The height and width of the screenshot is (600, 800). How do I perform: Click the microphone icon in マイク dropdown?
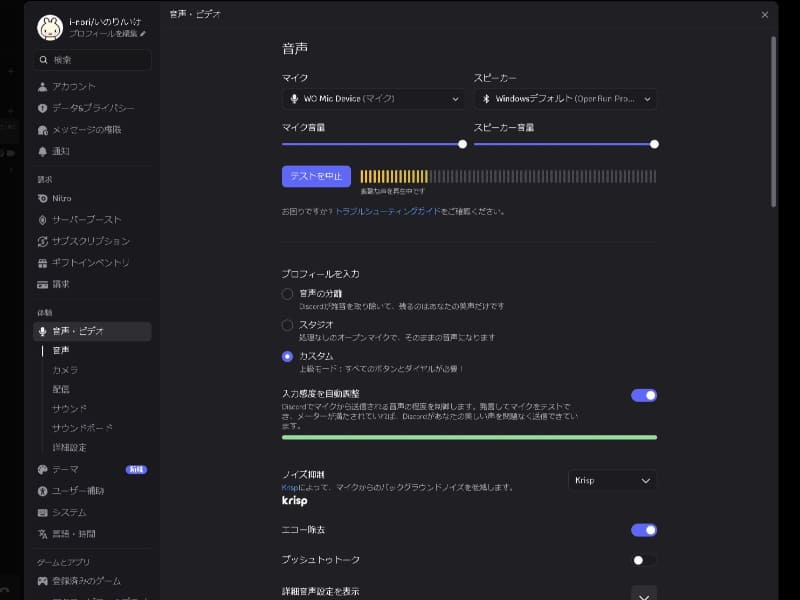pos(294,99)
